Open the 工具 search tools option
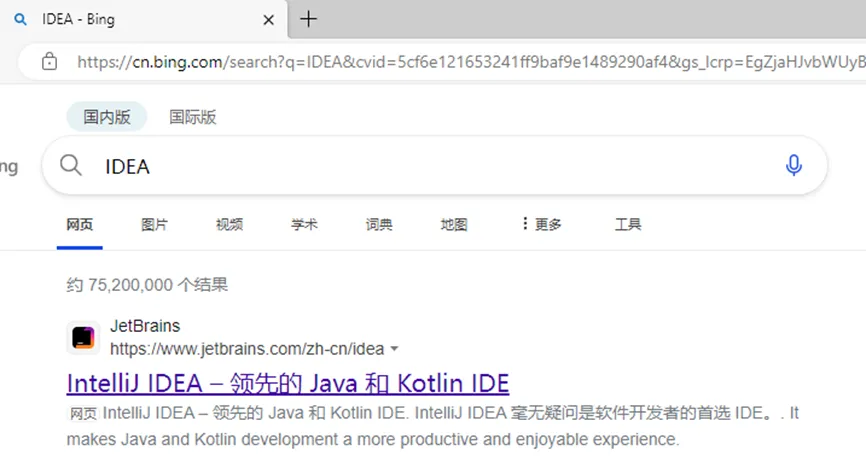 point(628,224)
